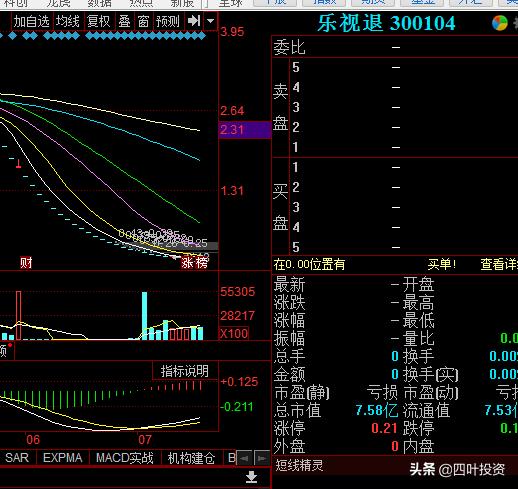Switch to the MACD实战 indicator tab

coord(125,458)
